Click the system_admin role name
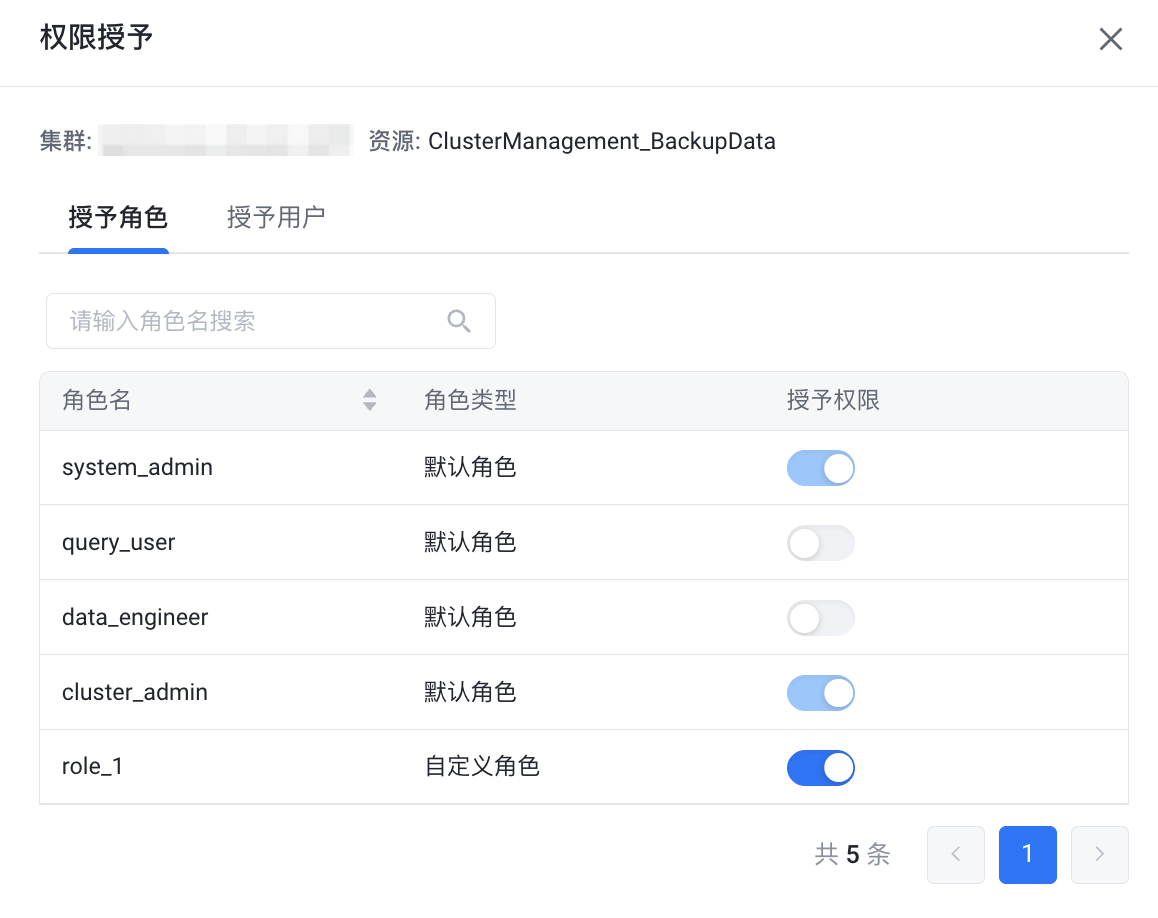1158x918 pixels. (137, 467)
